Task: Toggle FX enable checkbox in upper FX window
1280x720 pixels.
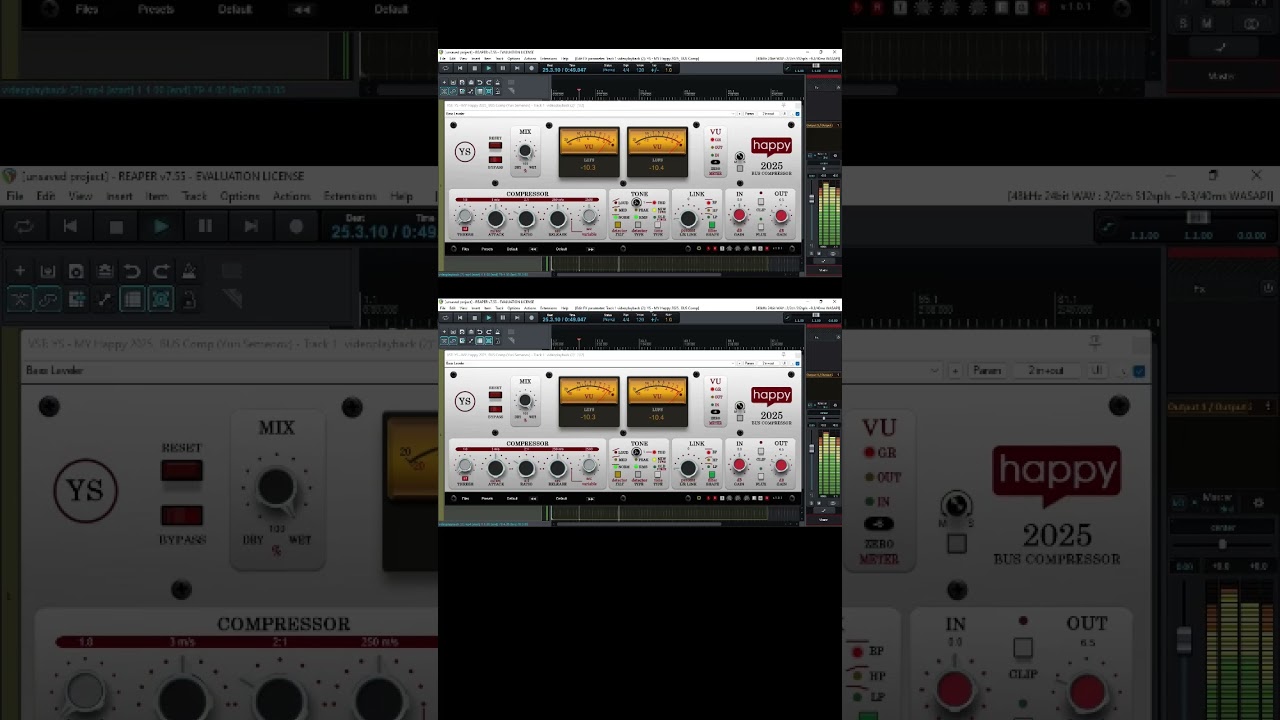Action: click(797, 113)
